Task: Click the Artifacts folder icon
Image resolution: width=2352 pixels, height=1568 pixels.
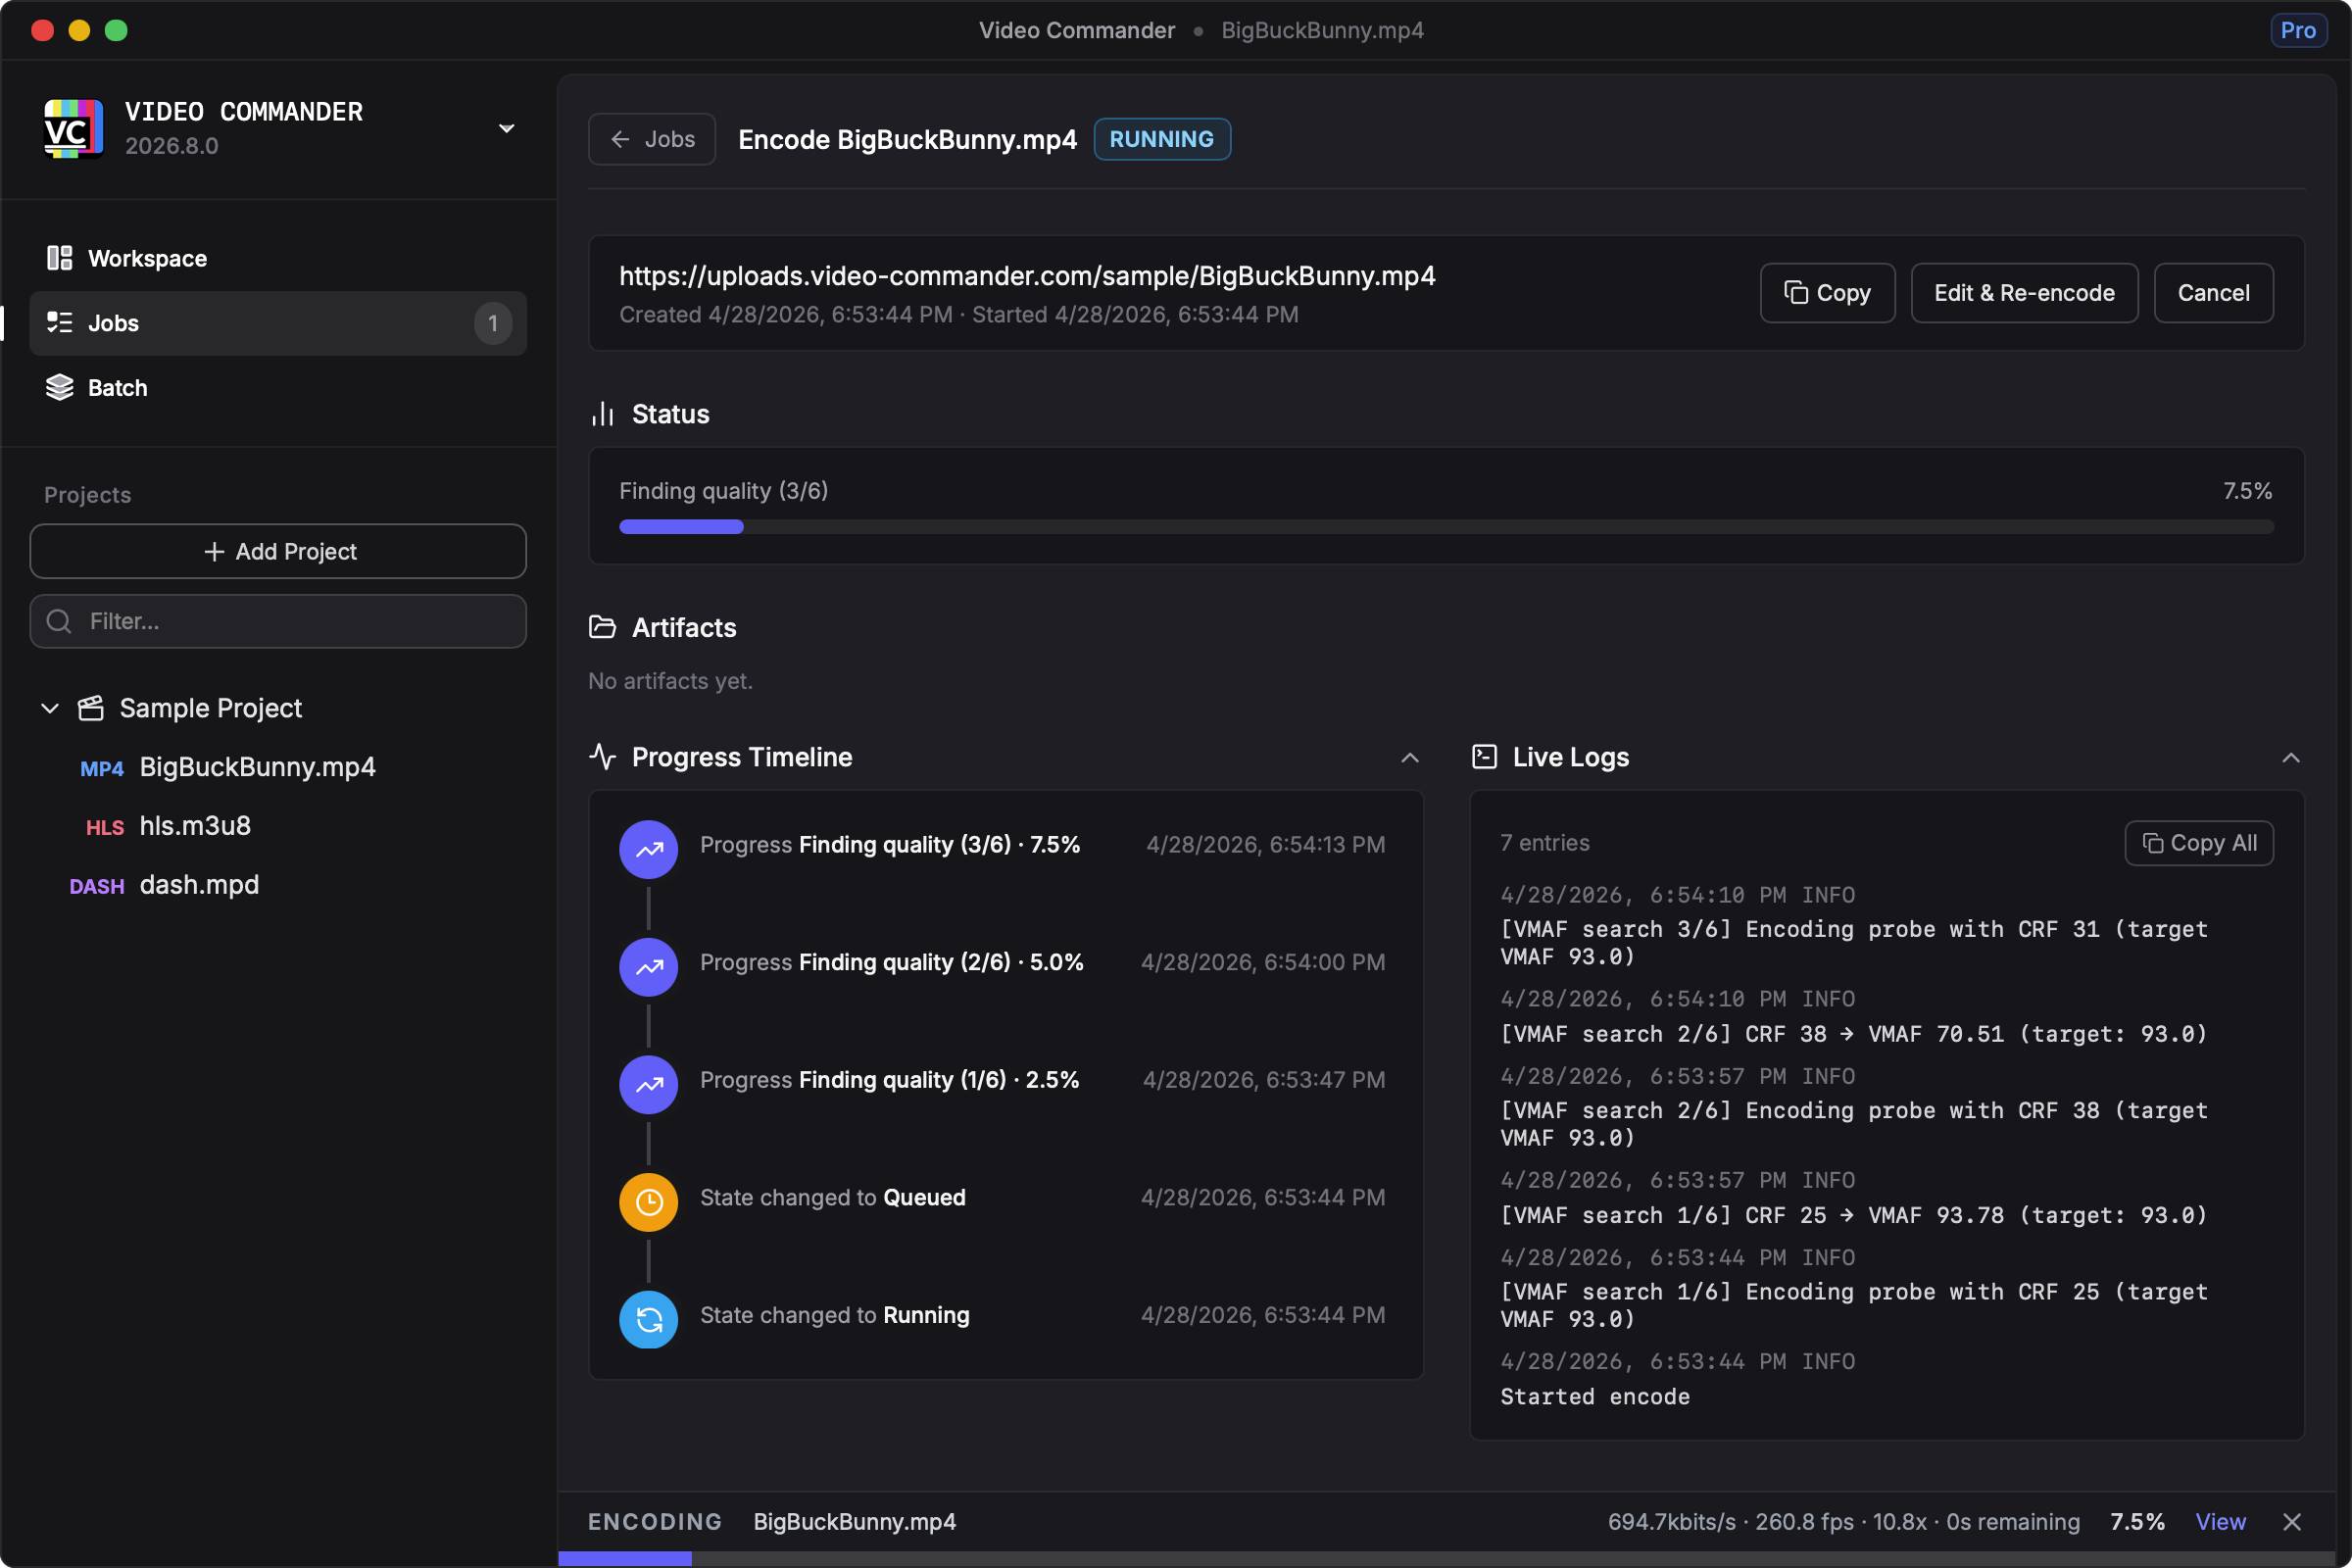Action: click(602, 627)
